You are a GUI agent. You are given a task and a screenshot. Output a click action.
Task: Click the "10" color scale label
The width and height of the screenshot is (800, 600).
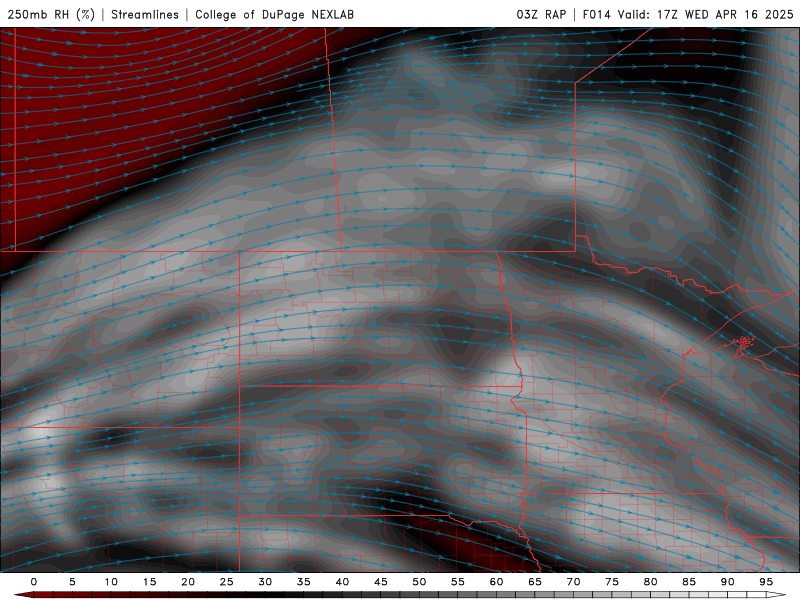tap(111, 582)
